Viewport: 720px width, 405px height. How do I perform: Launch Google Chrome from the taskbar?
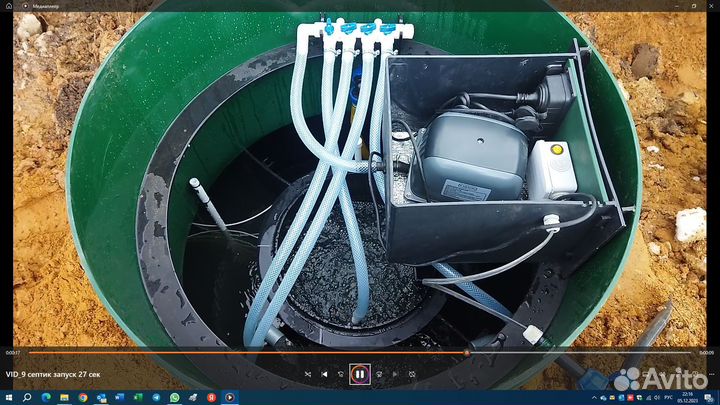point(83,397)
